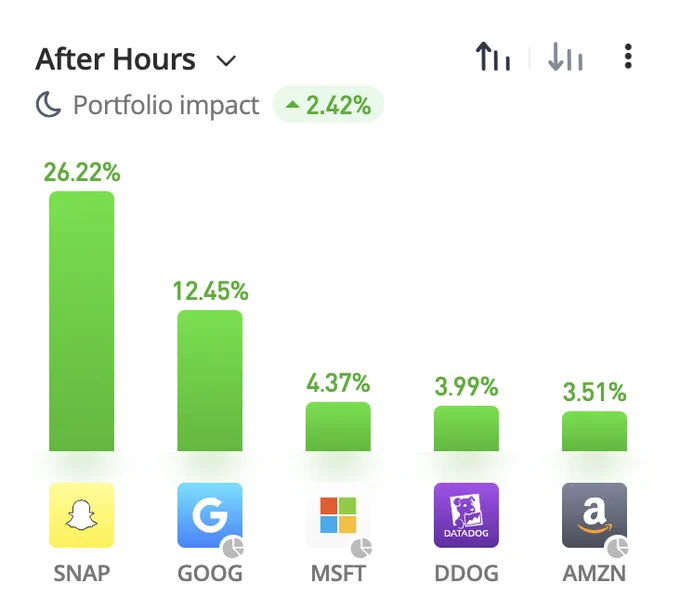Click the After Hours title text
This screenshot has height=609, width=680.
tap(115, 59)
